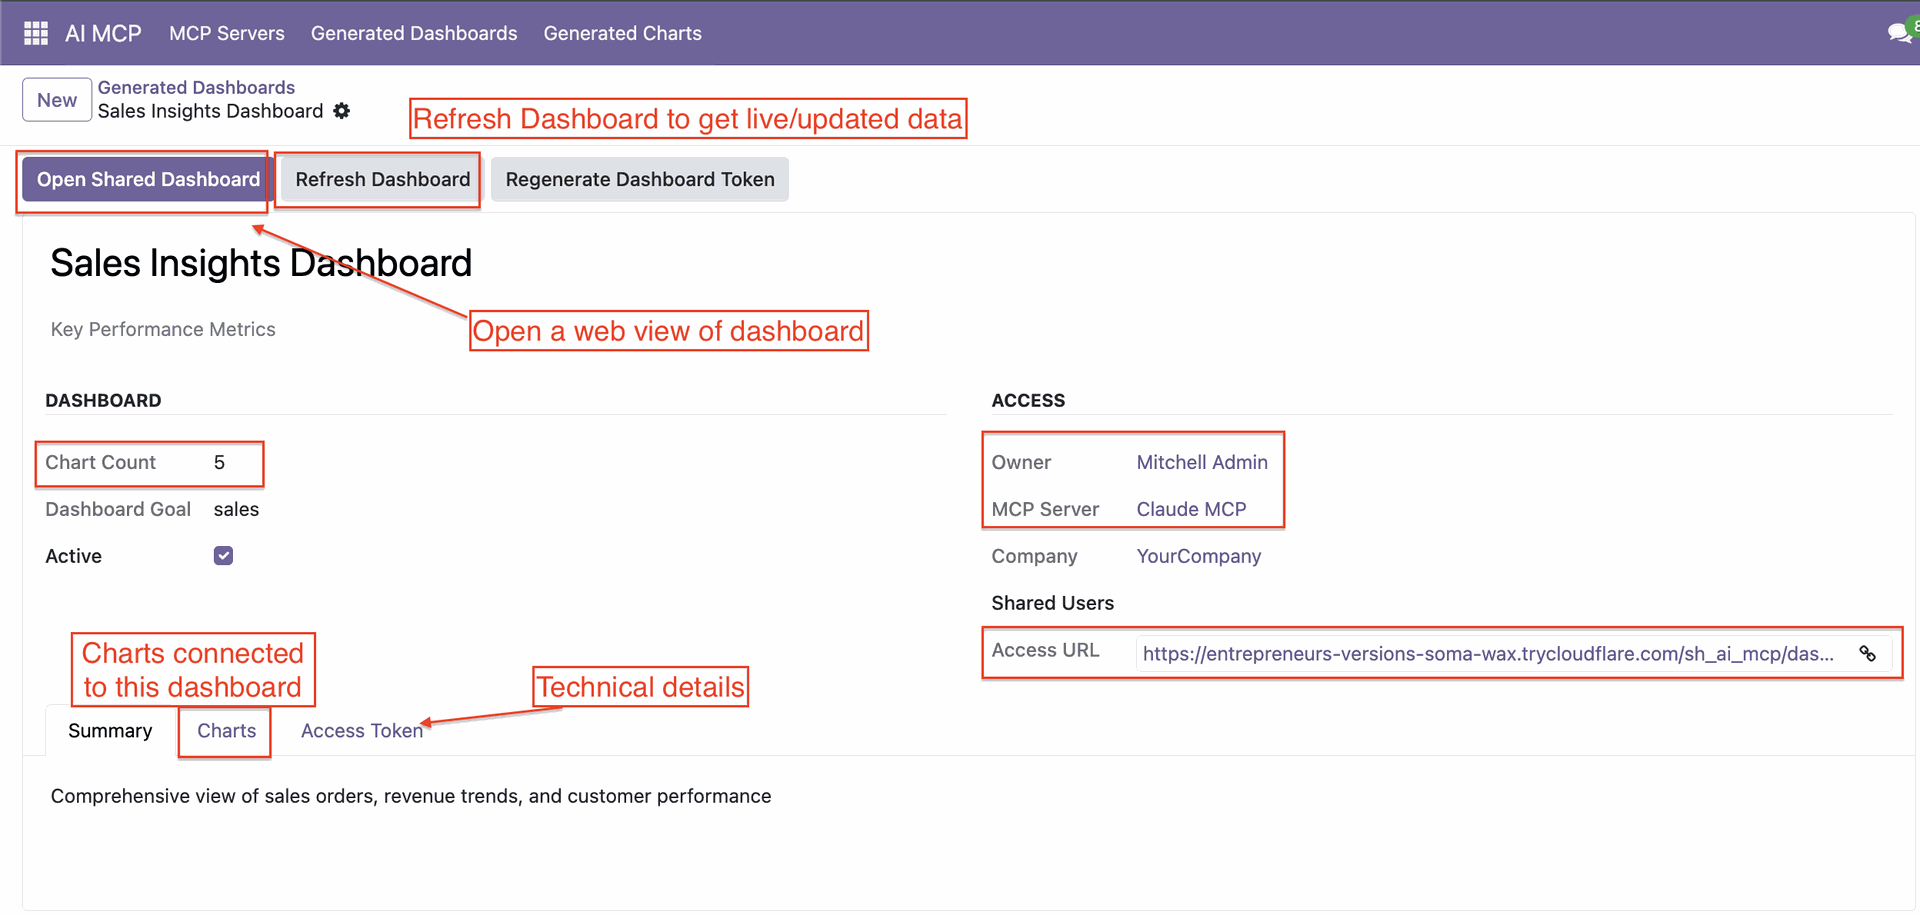
Task: Open the chat messages icon
Action: [x=1898, y=33]
